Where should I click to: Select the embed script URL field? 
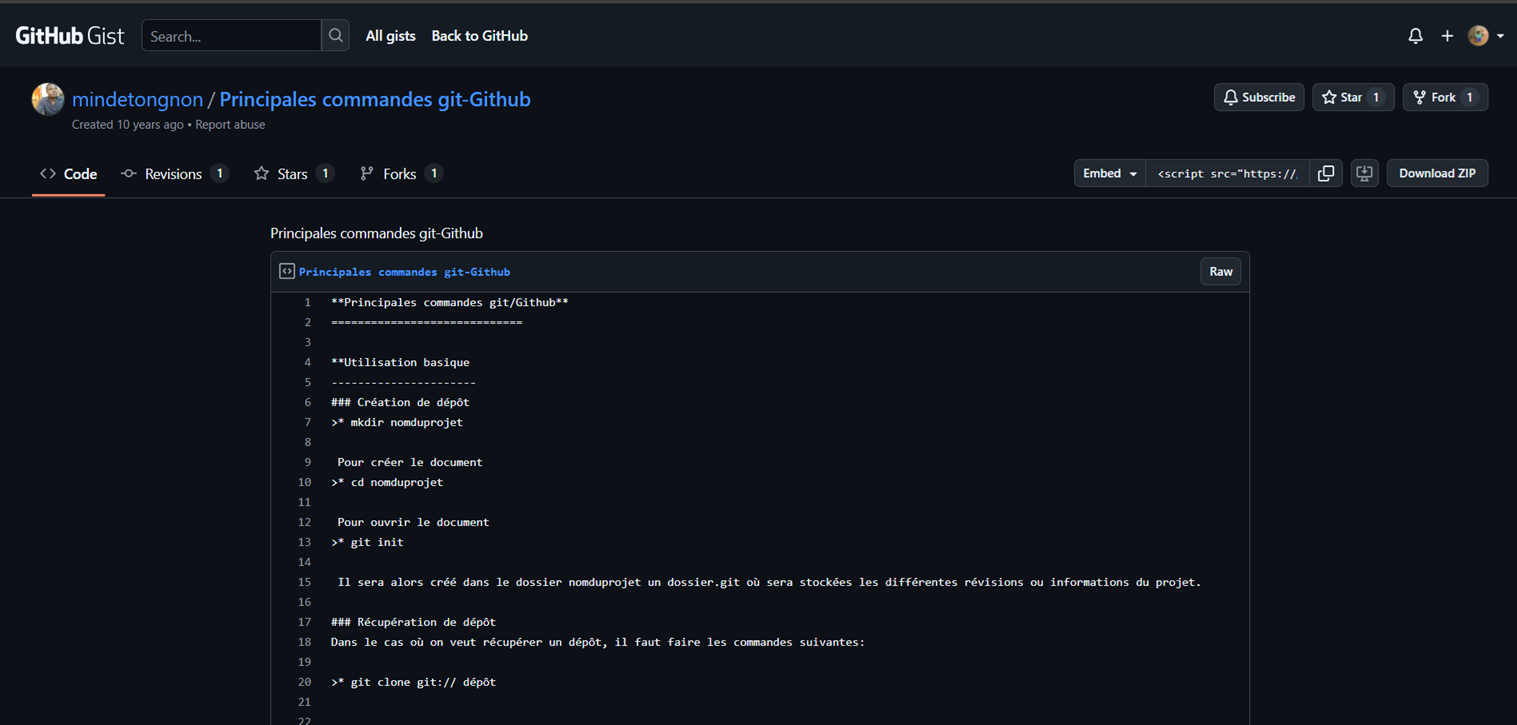[1228, 173]
